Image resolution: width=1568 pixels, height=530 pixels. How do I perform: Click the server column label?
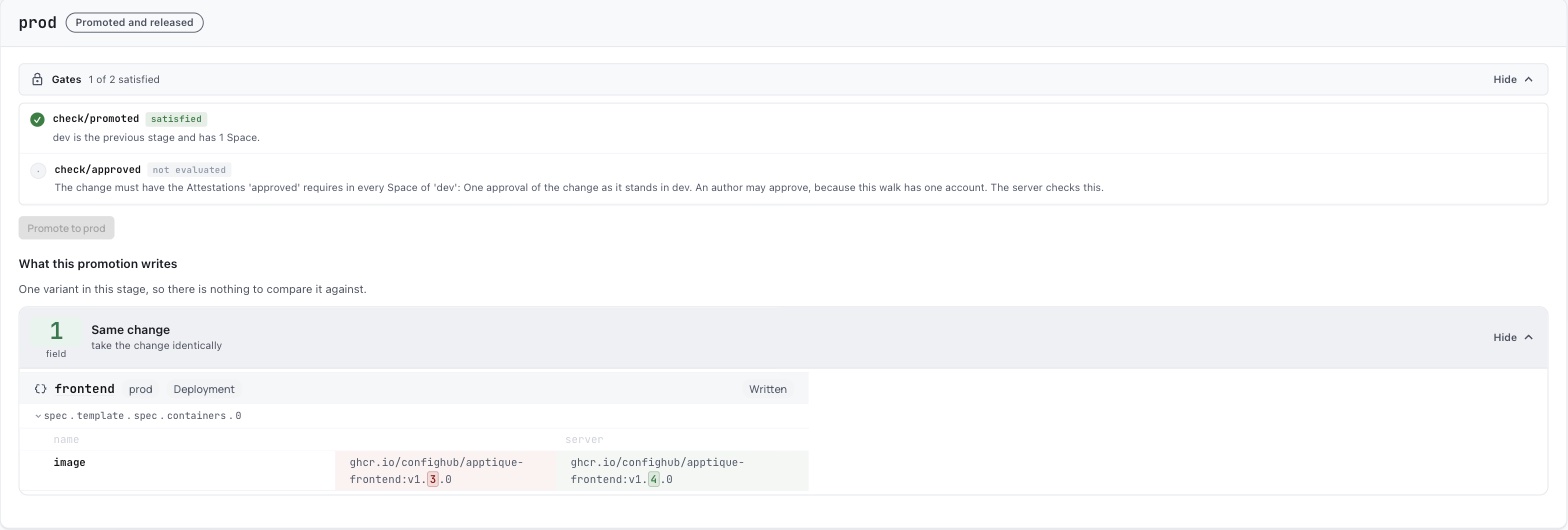[584, 440]
